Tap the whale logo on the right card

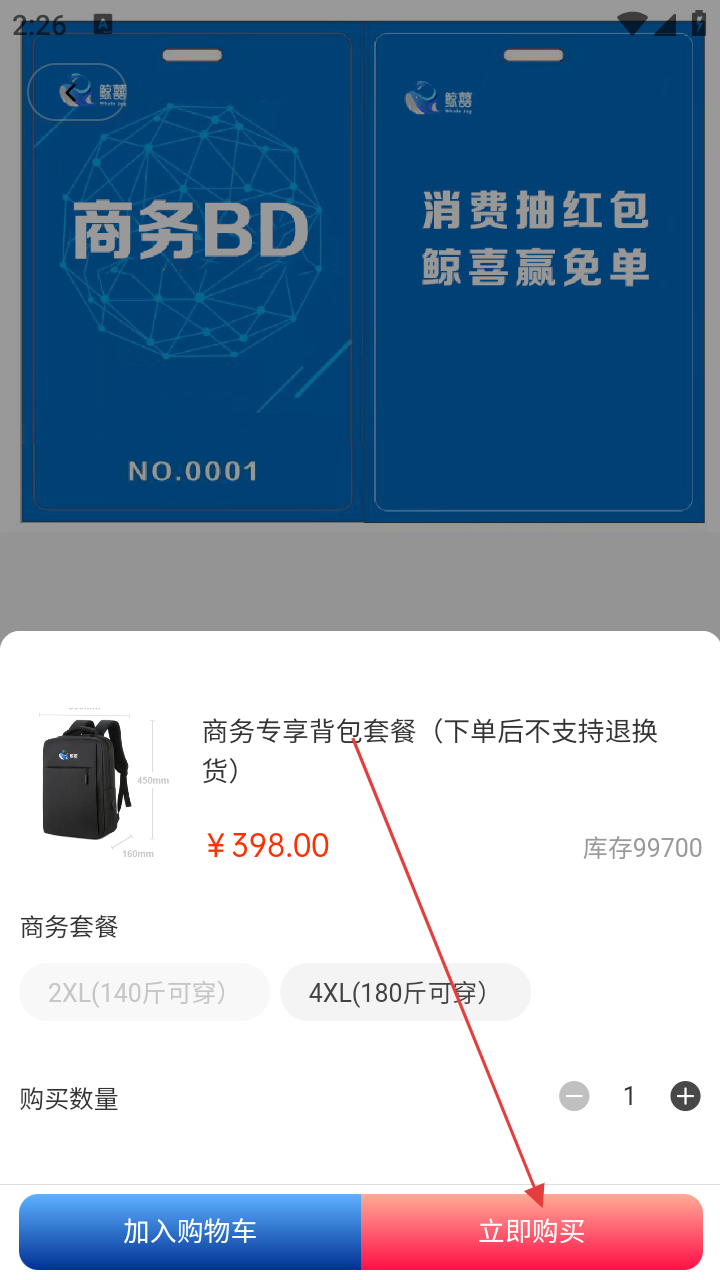click(439, 98)
